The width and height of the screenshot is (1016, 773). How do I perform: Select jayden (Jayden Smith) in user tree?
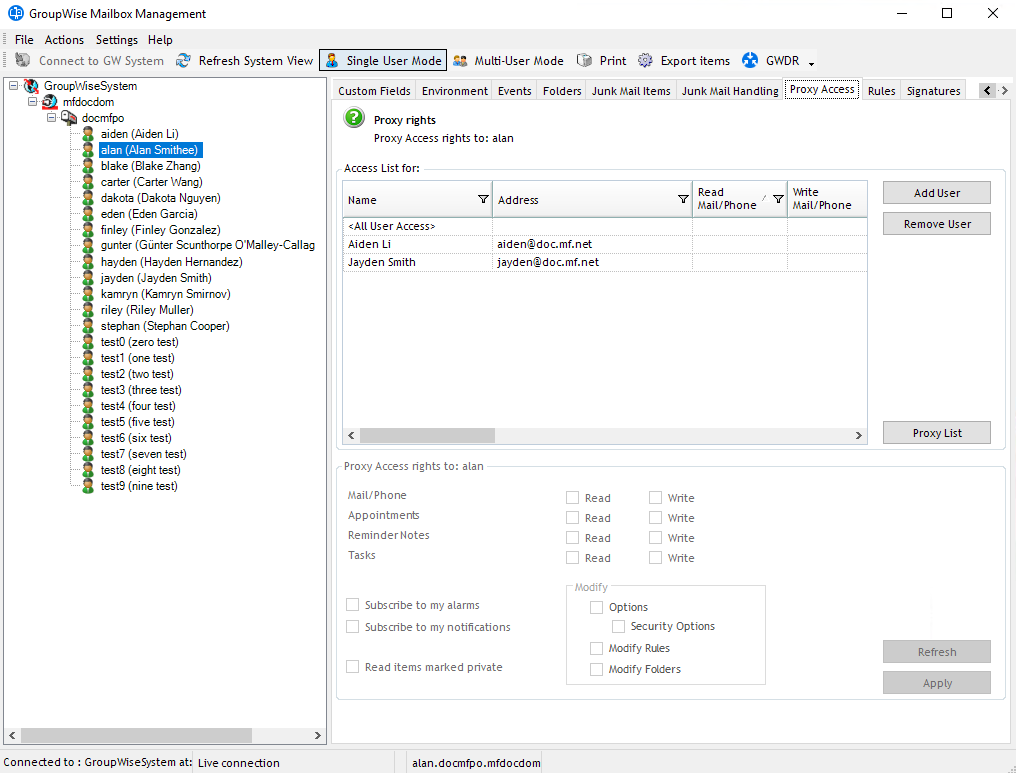[x=155, y=278]
